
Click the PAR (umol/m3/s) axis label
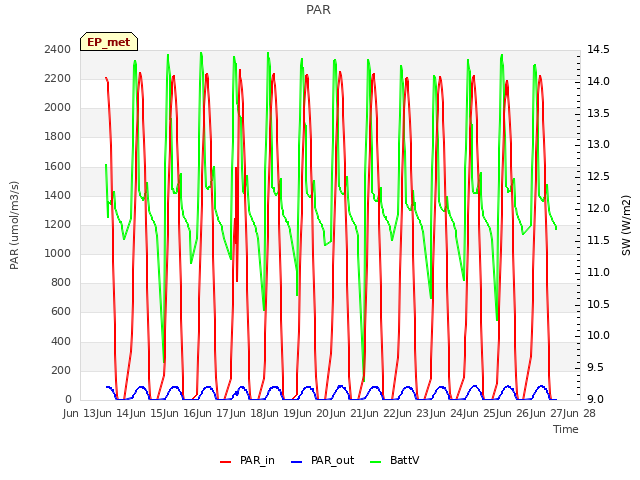point(14,225)
